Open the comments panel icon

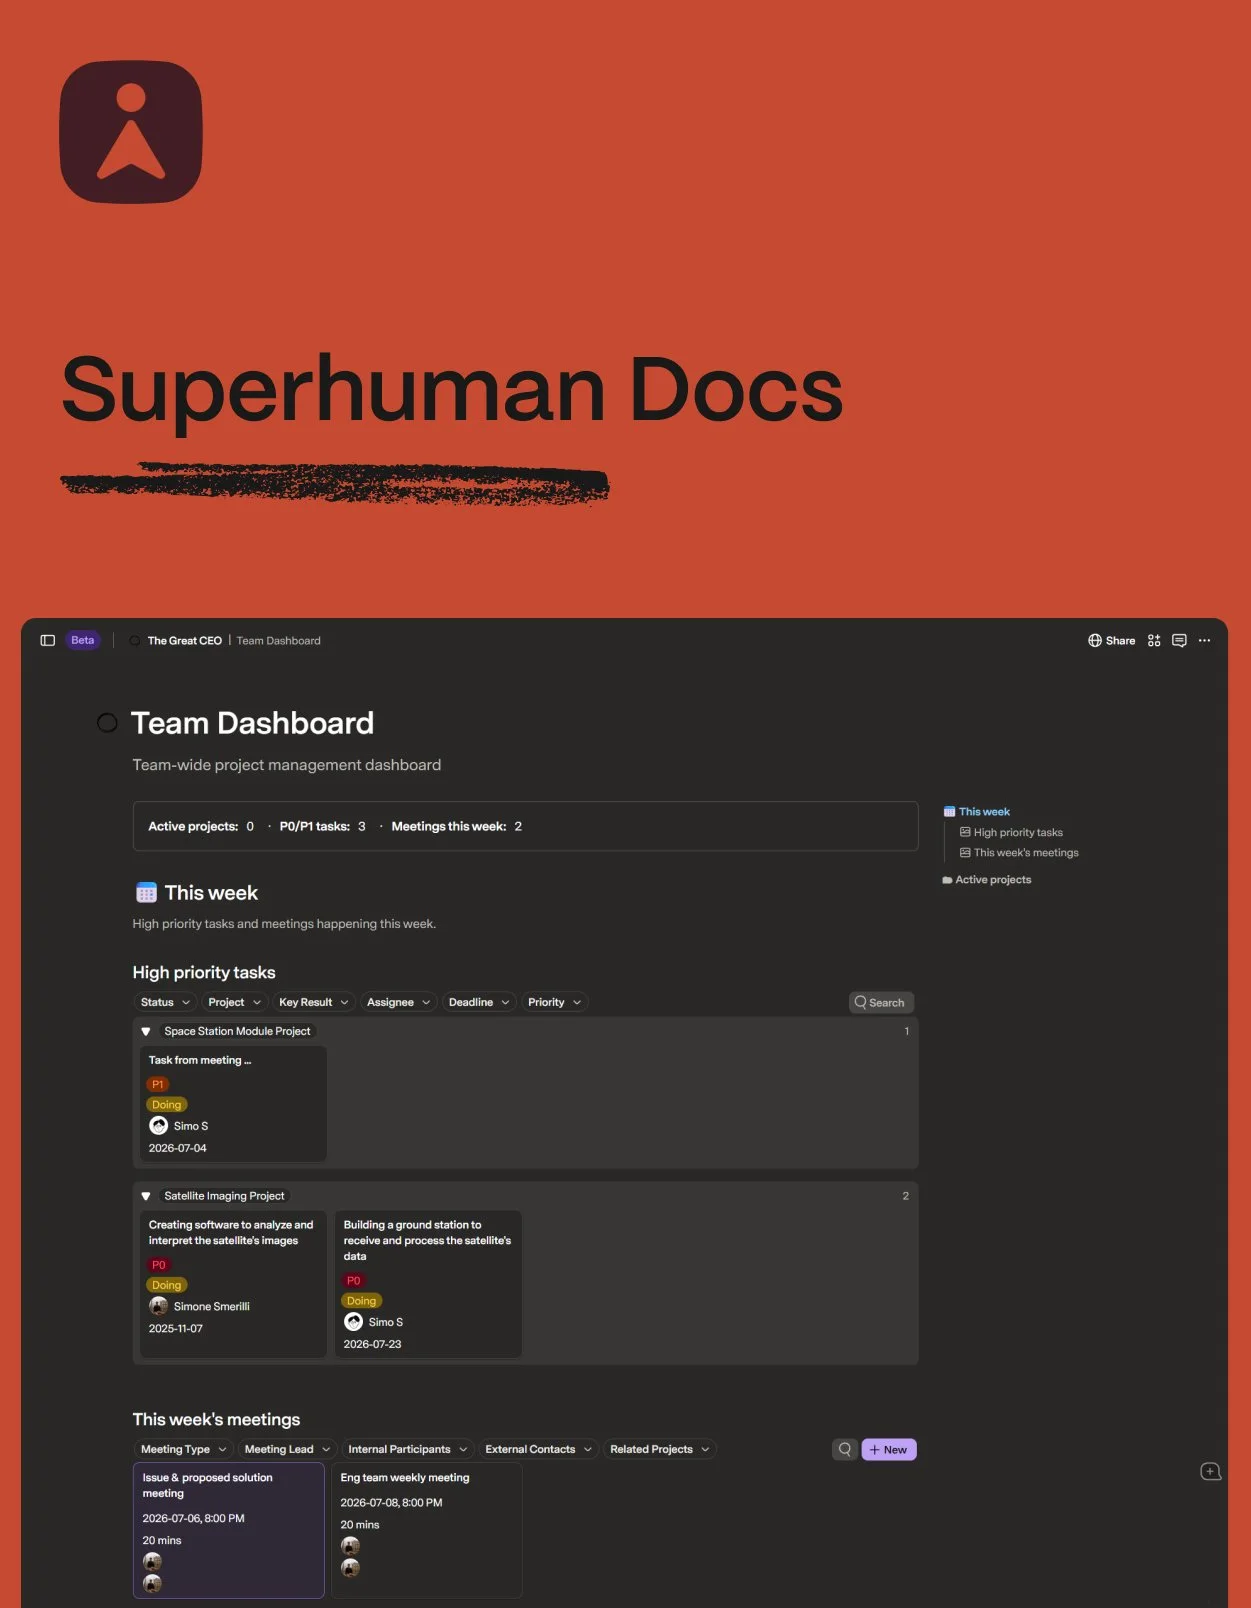tap(1179, 641)
